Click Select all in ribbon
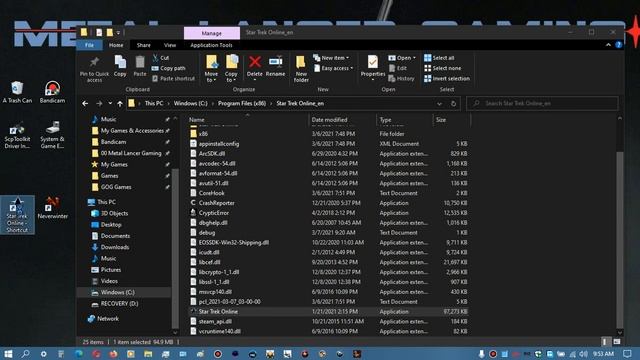The width and height of the screenshot is (640, 360). (439, 58)
